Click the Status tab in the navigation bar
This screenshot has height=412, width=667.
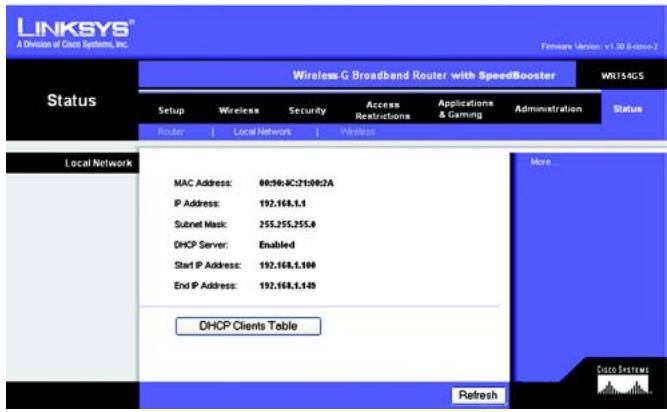(627, 109)
